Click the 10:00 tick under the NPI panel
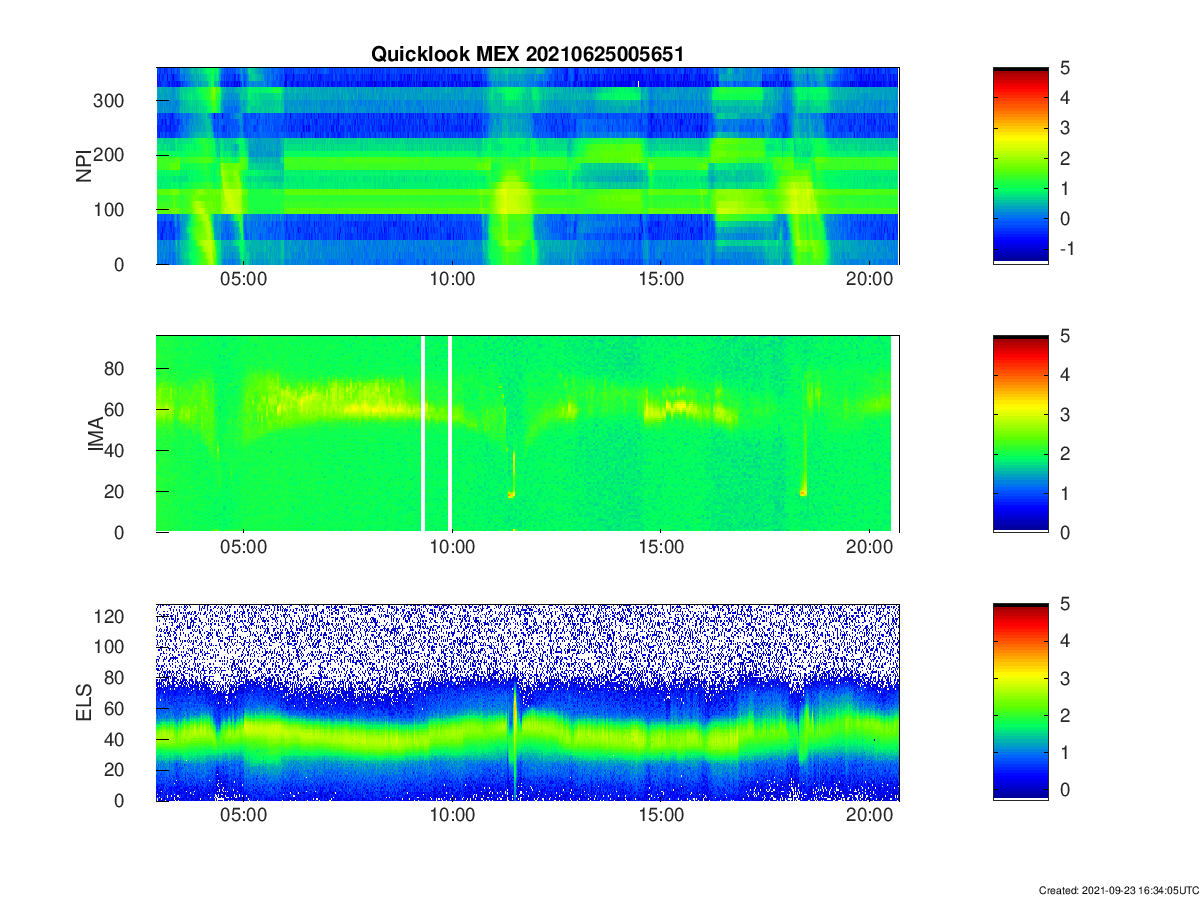Viewport: 1200px width, 900px height. tap(452, 280)
